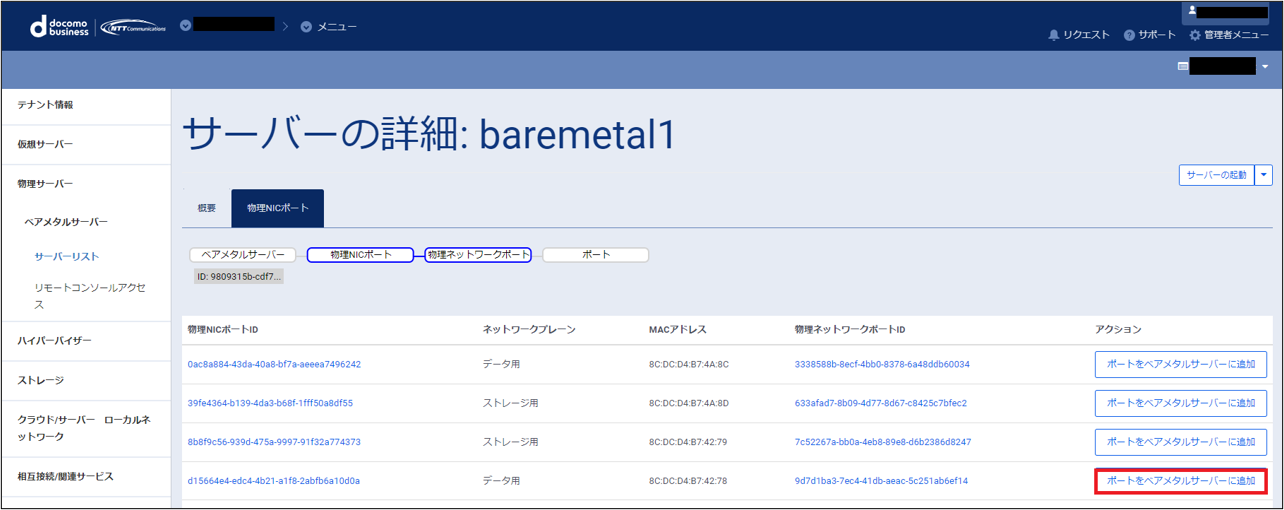This screenshot has height=510, width=1284.
Task: Open NIC port 8b8f9c56-939d-475a-9997-91f32a774373
Action: [x=274, y=442]
